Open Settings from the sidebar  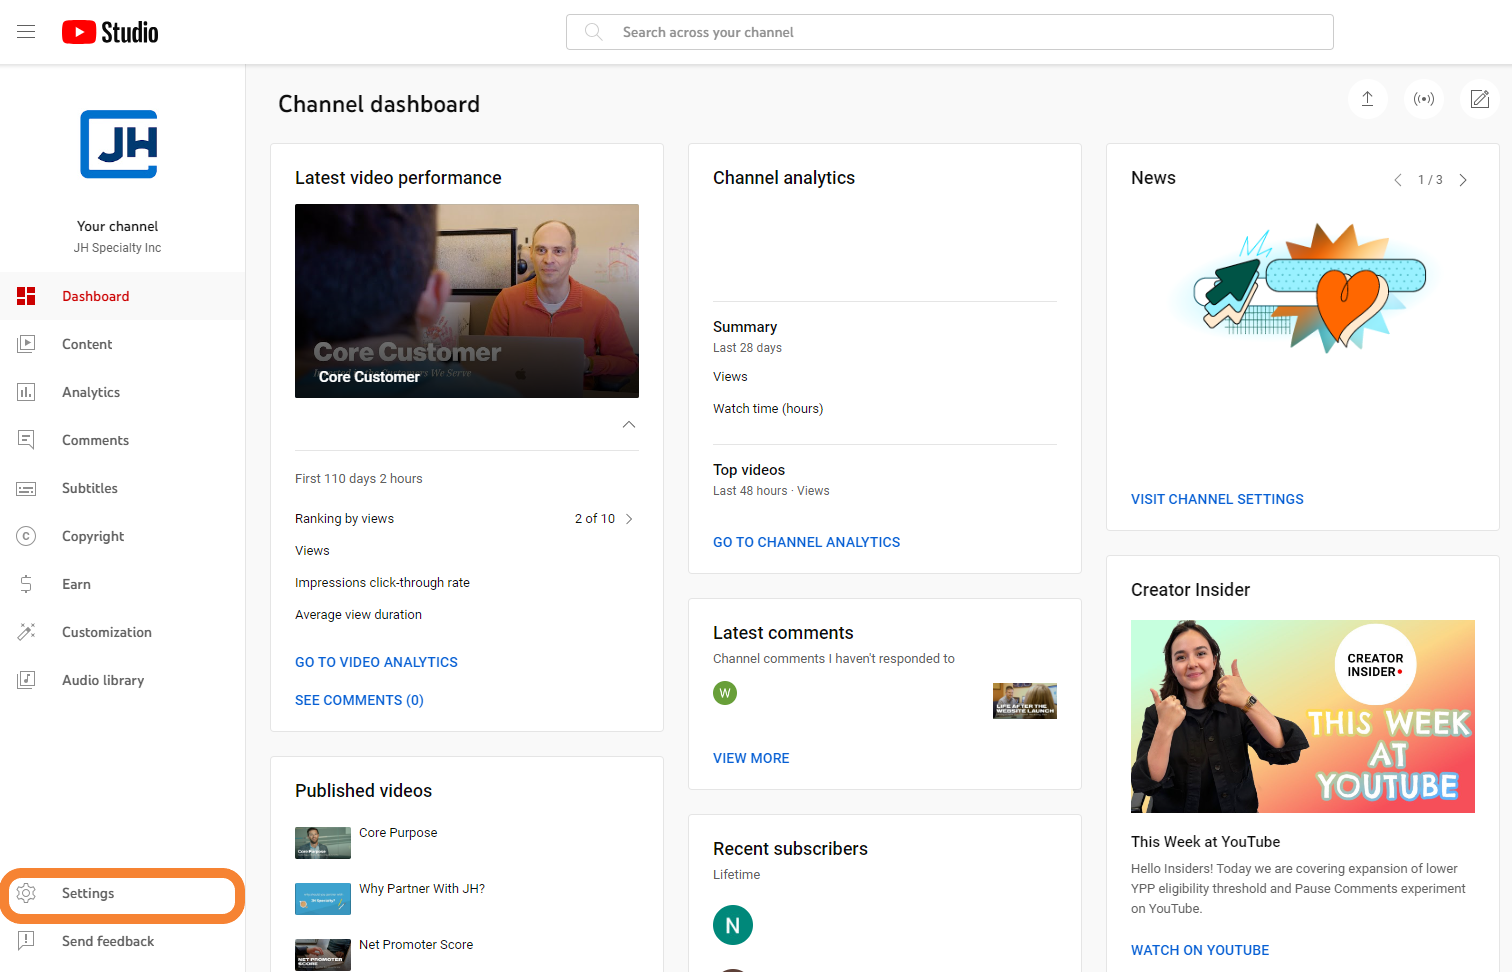122,894
